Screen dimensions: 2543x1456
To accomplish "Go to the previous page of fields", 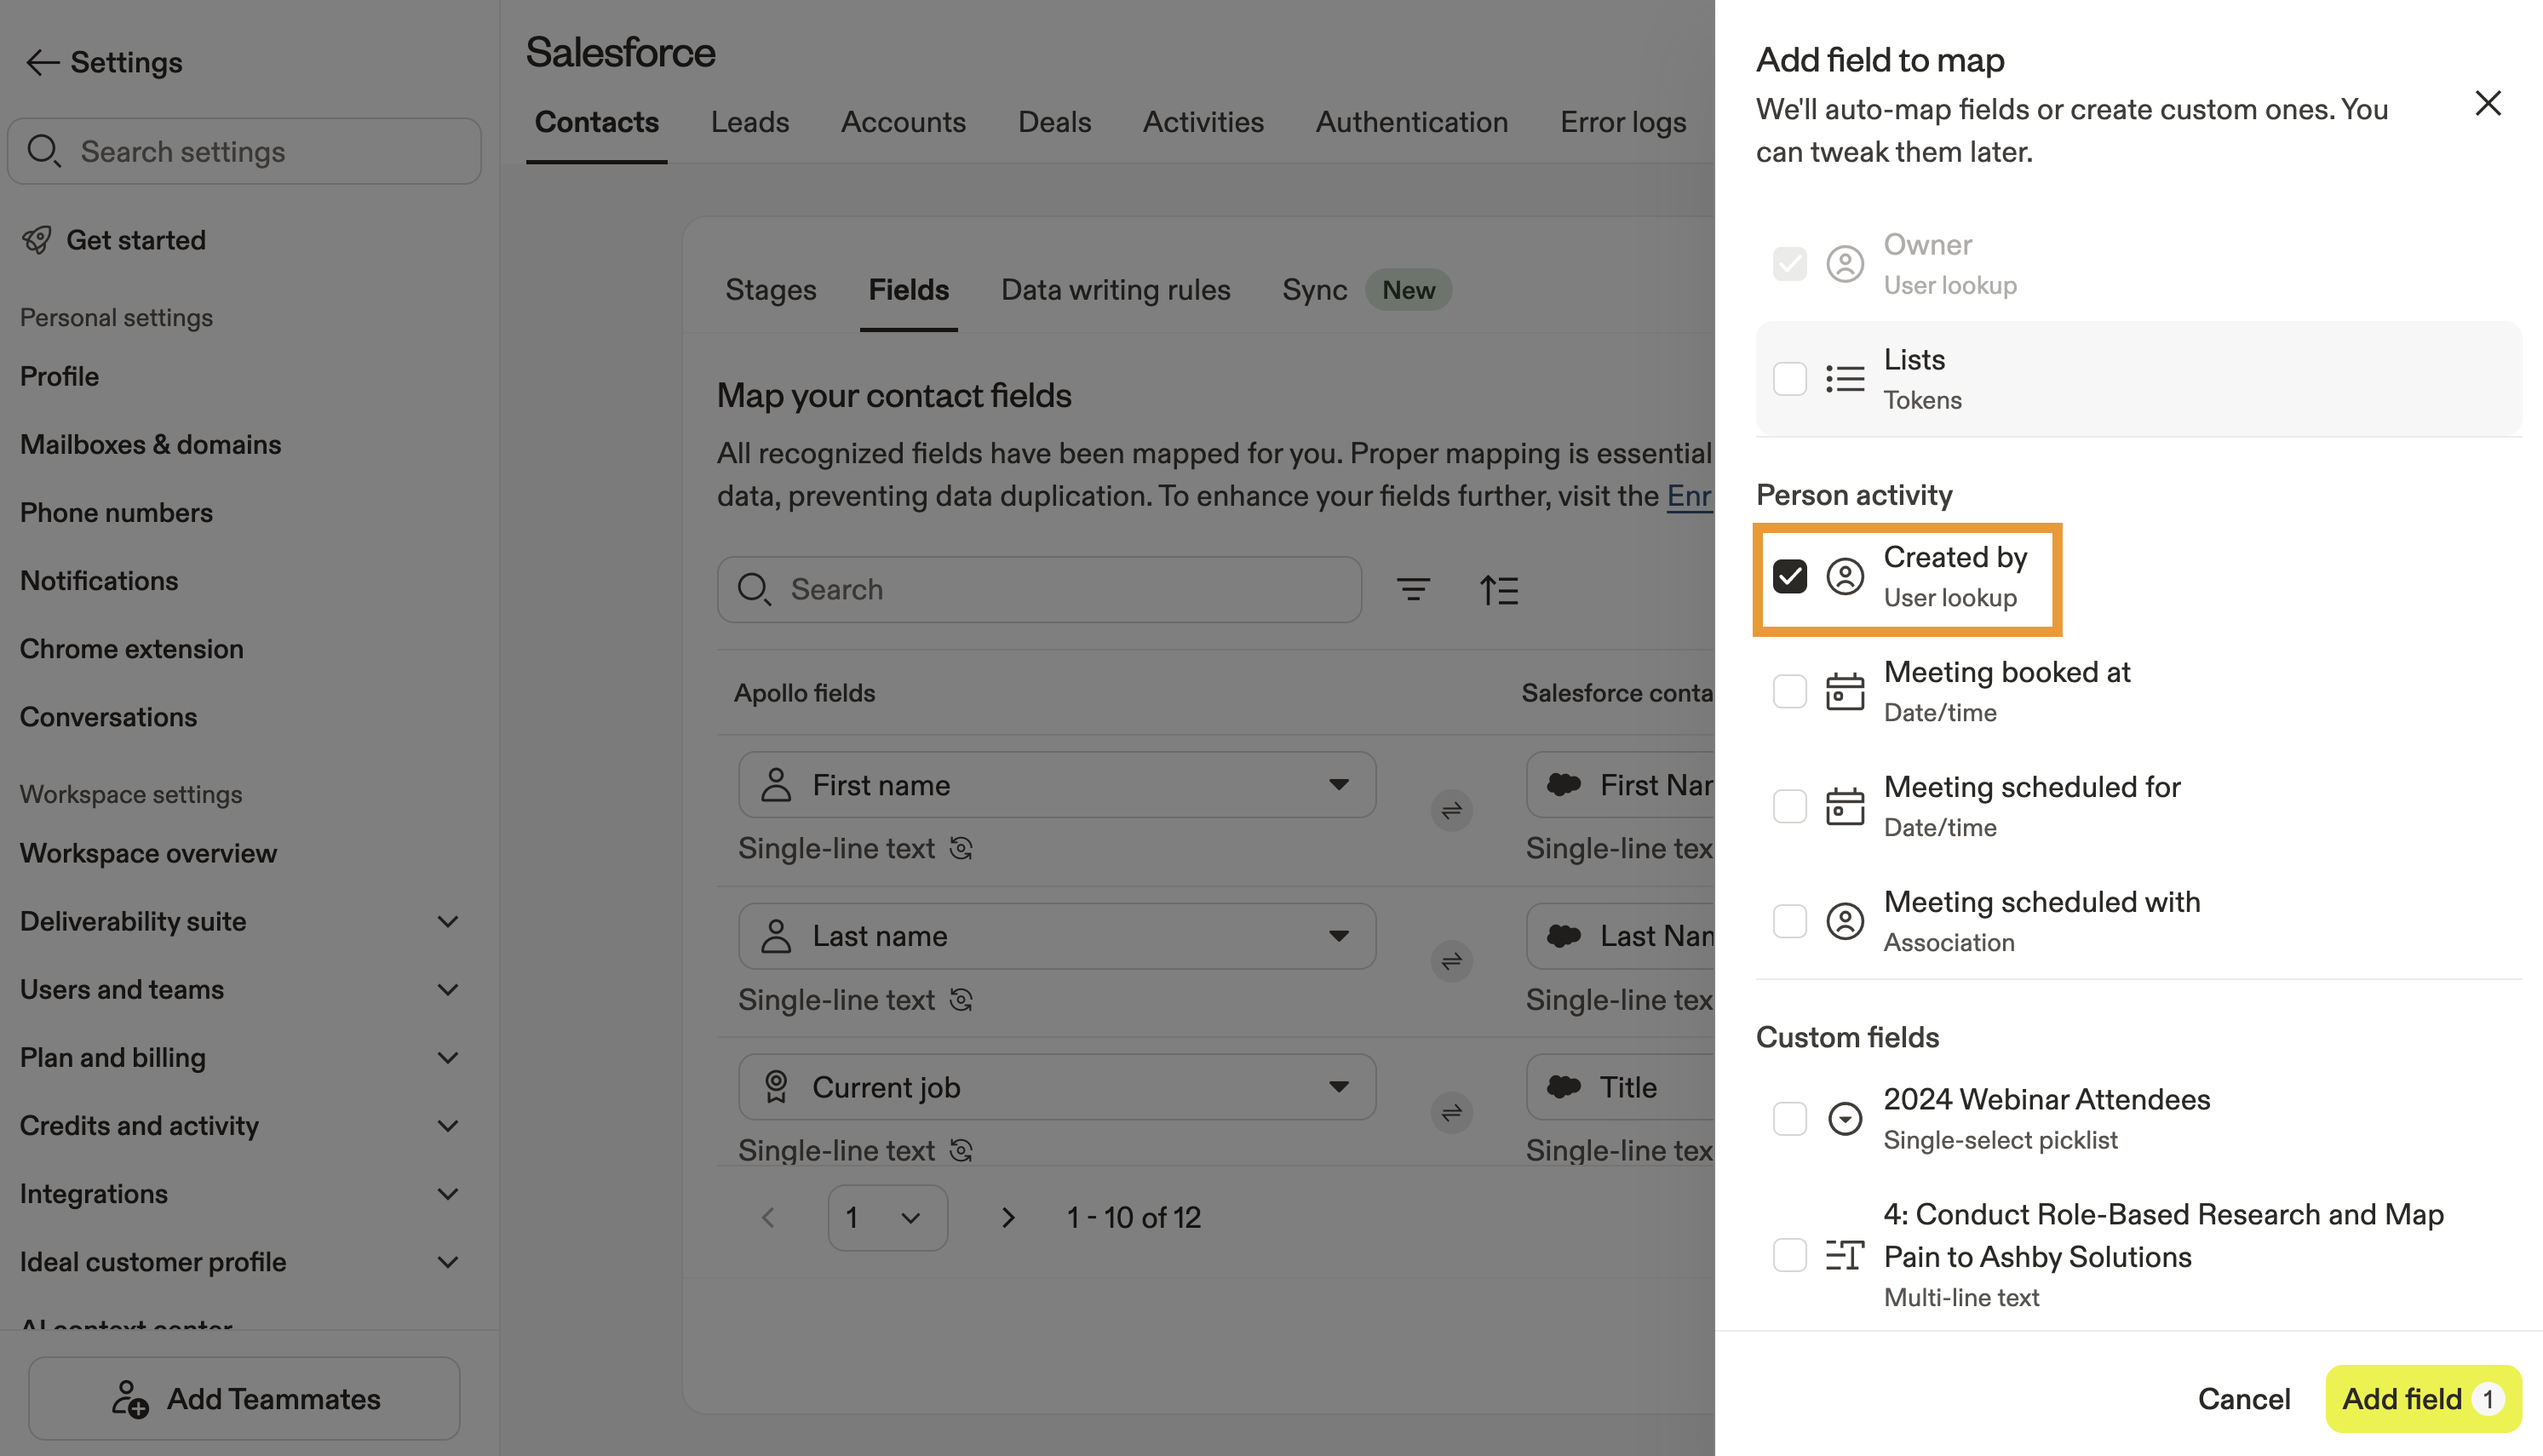I will (x=768, y=1217).
